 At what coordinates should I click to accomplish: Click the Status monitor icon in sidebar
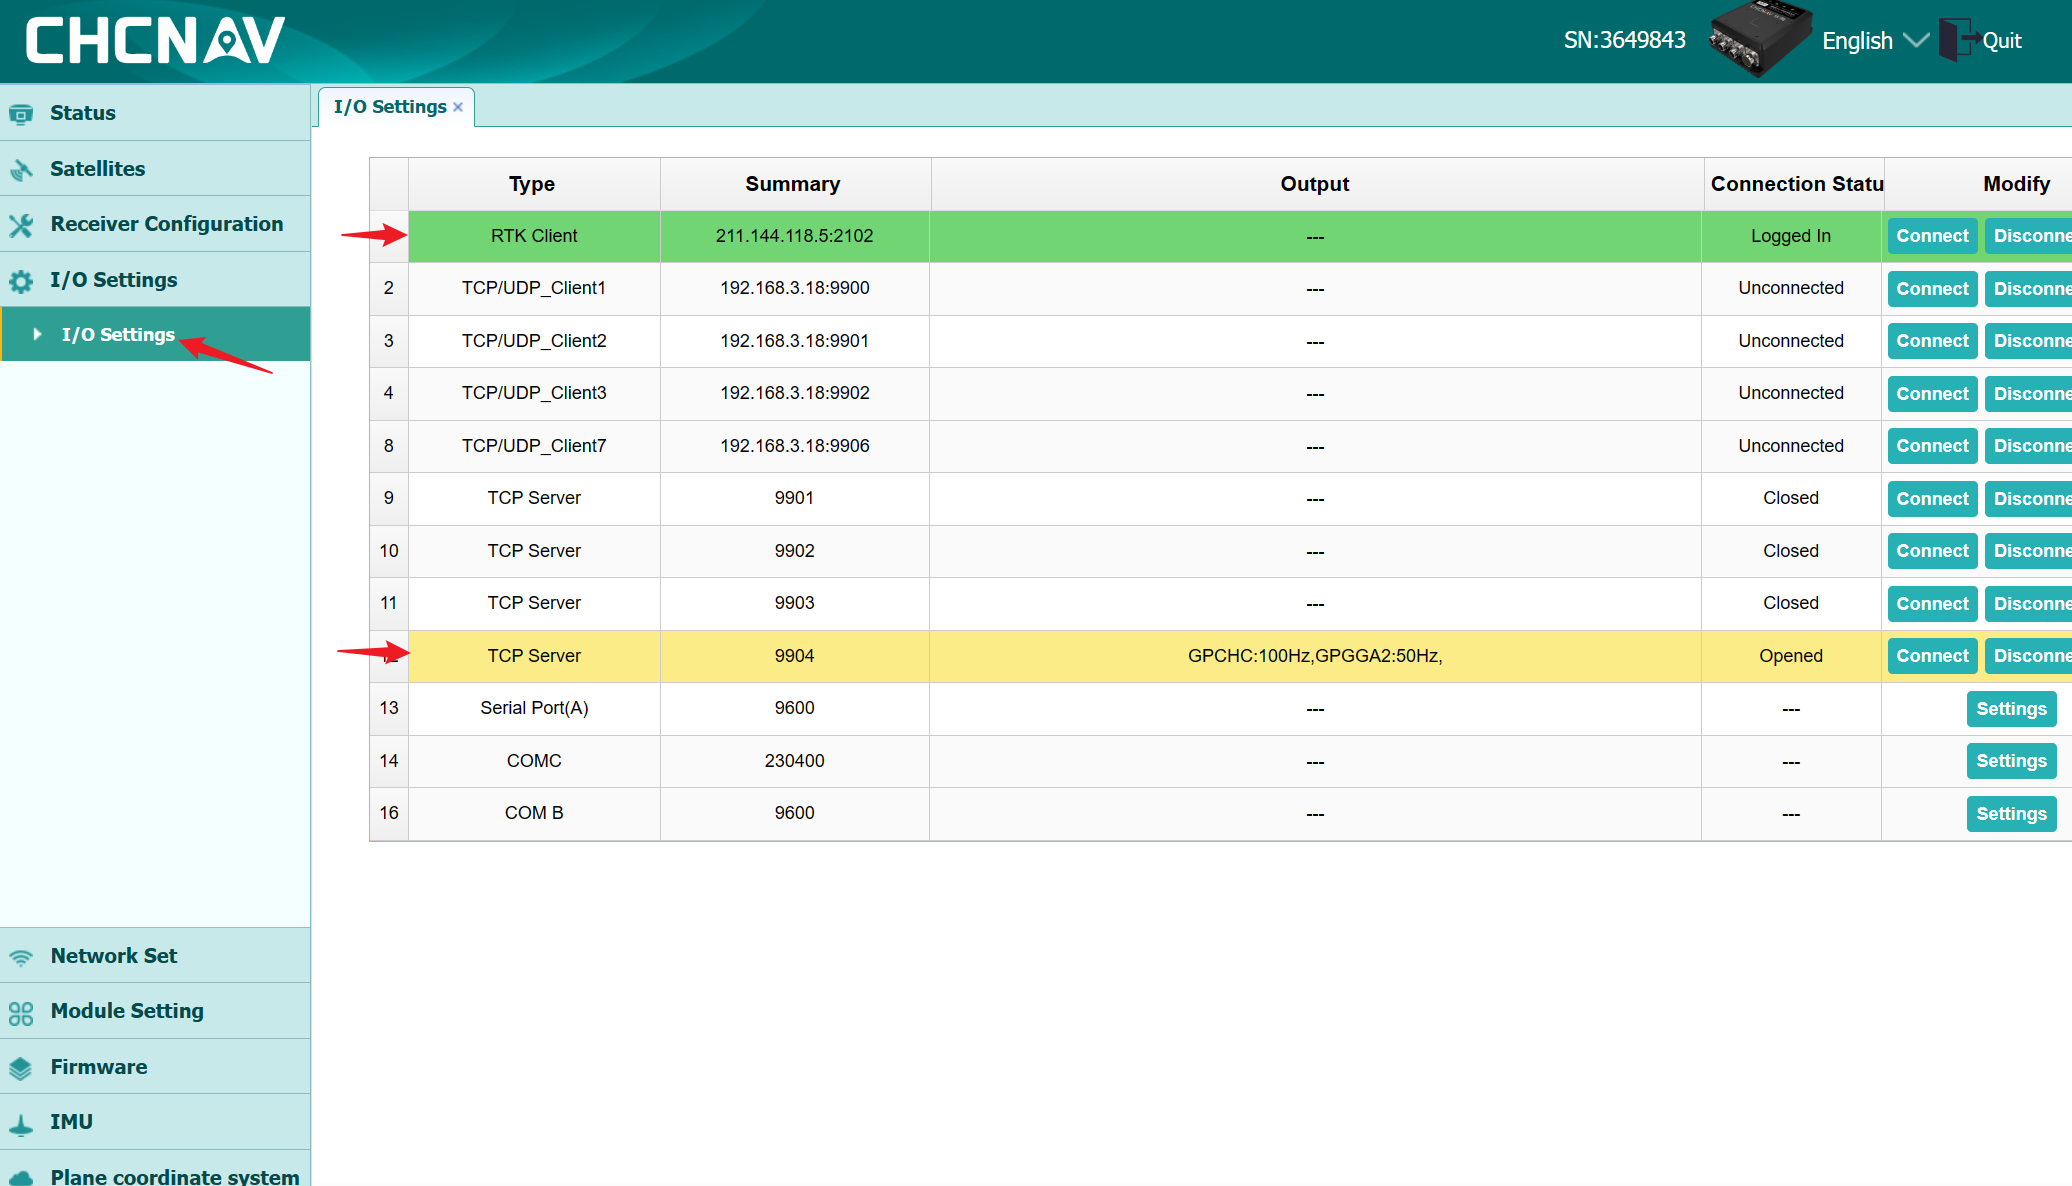21,114
